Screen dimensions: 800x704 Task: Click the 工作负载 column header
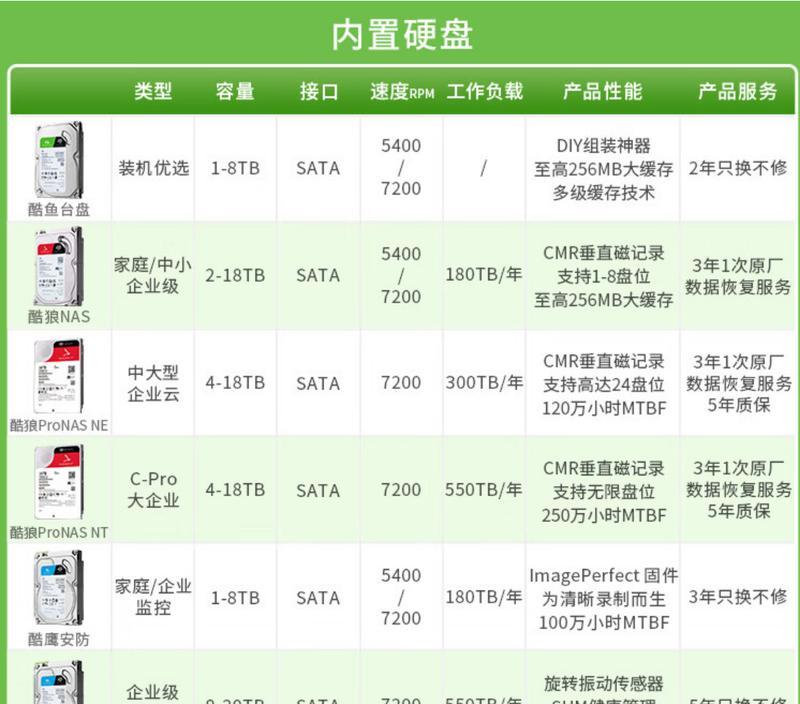point(485,91)
